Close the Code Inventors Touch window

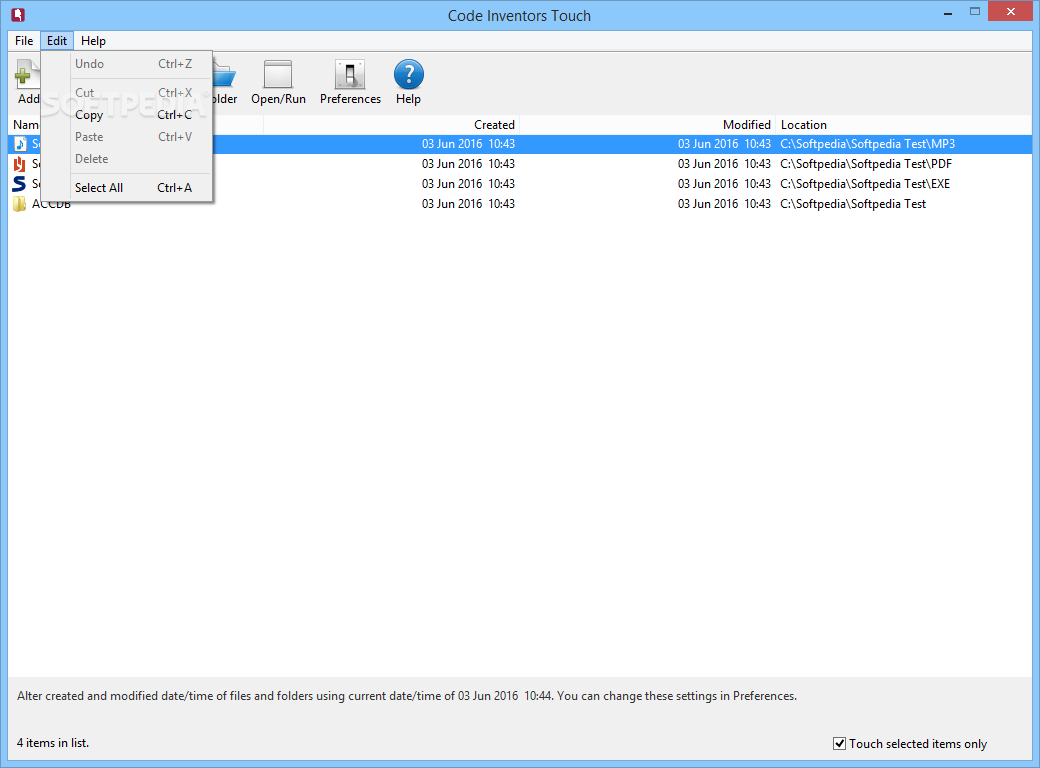[x=1011, y=11]
